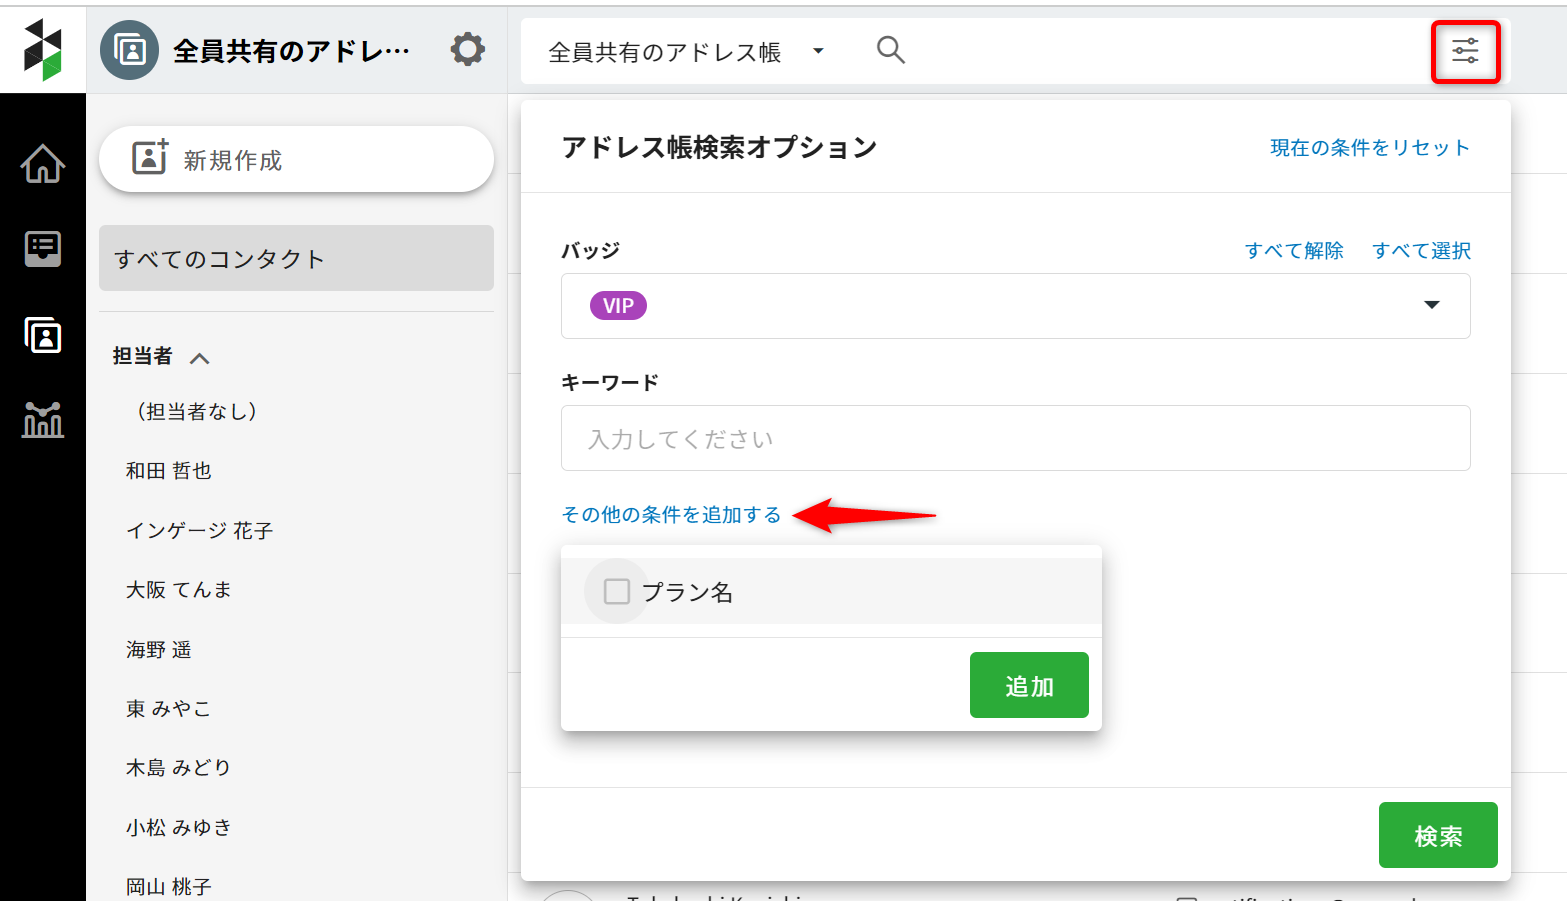Click 現在の条件をリセット link

(x=1369, y=148)
